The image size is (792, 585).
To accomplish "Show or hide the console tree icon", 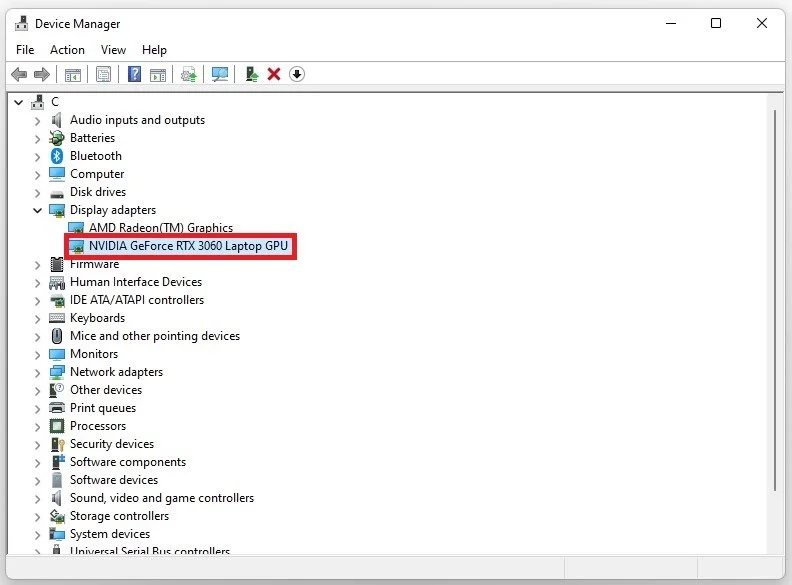I will click(x=73, y=75).
